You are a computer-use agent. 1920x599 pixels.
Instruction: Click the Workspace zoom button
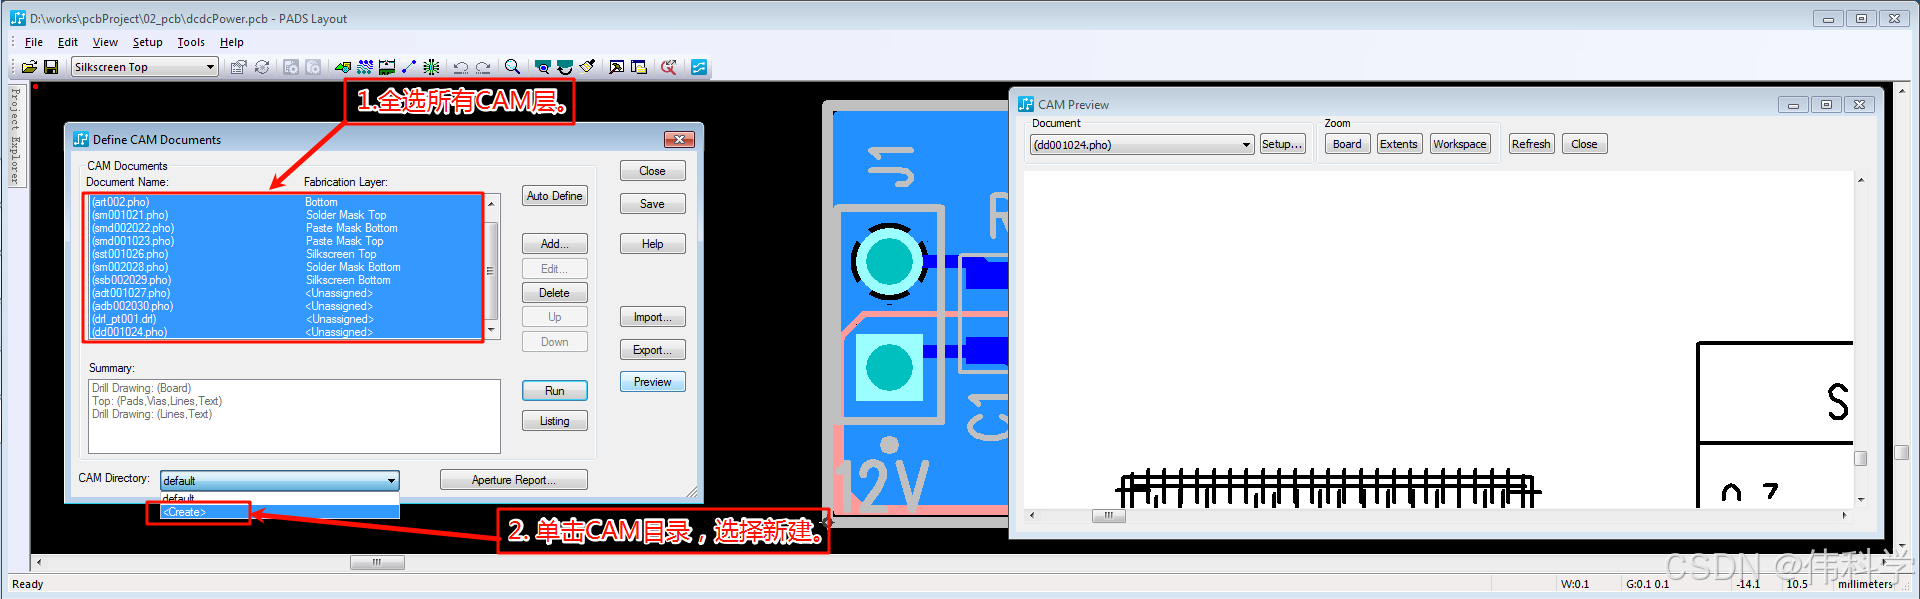[1460, 144]
